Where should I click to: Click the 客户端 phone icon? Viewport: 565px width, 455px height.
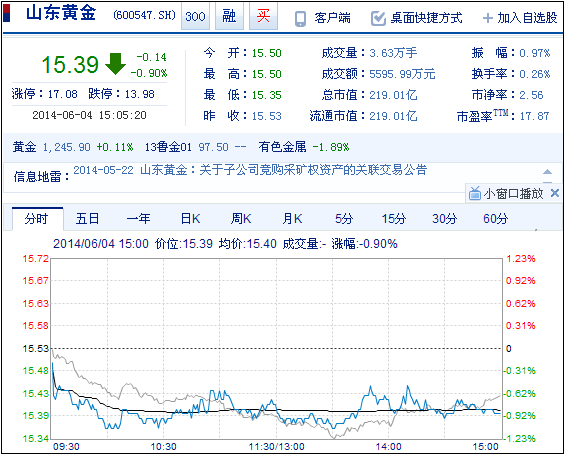point(300,19)
